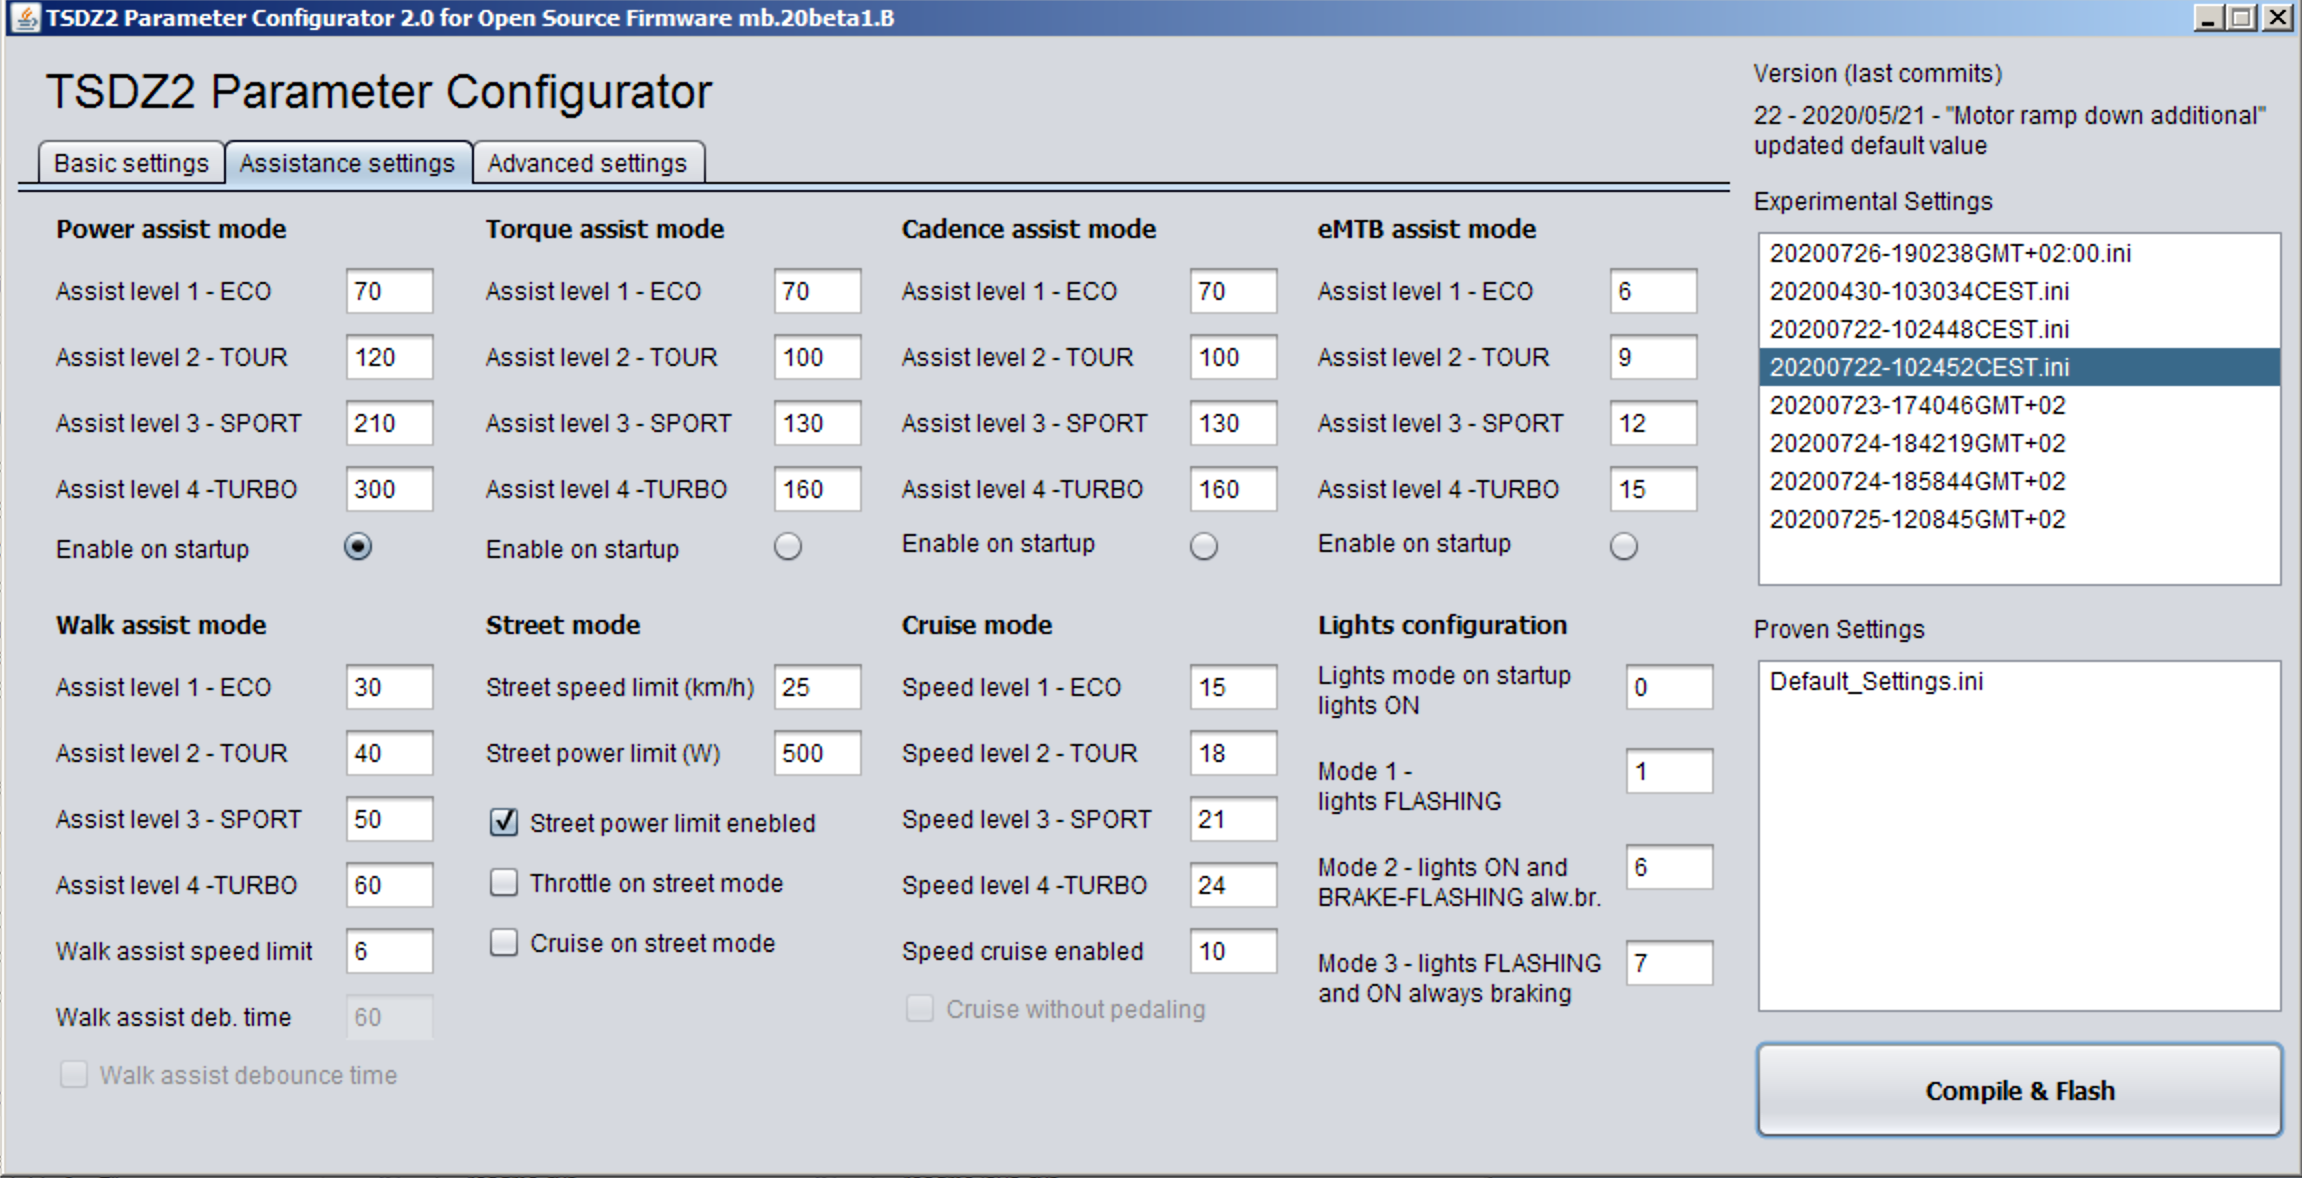
Task: Click Power assist level 3 SPORT field
Action: tap(390, 423)
